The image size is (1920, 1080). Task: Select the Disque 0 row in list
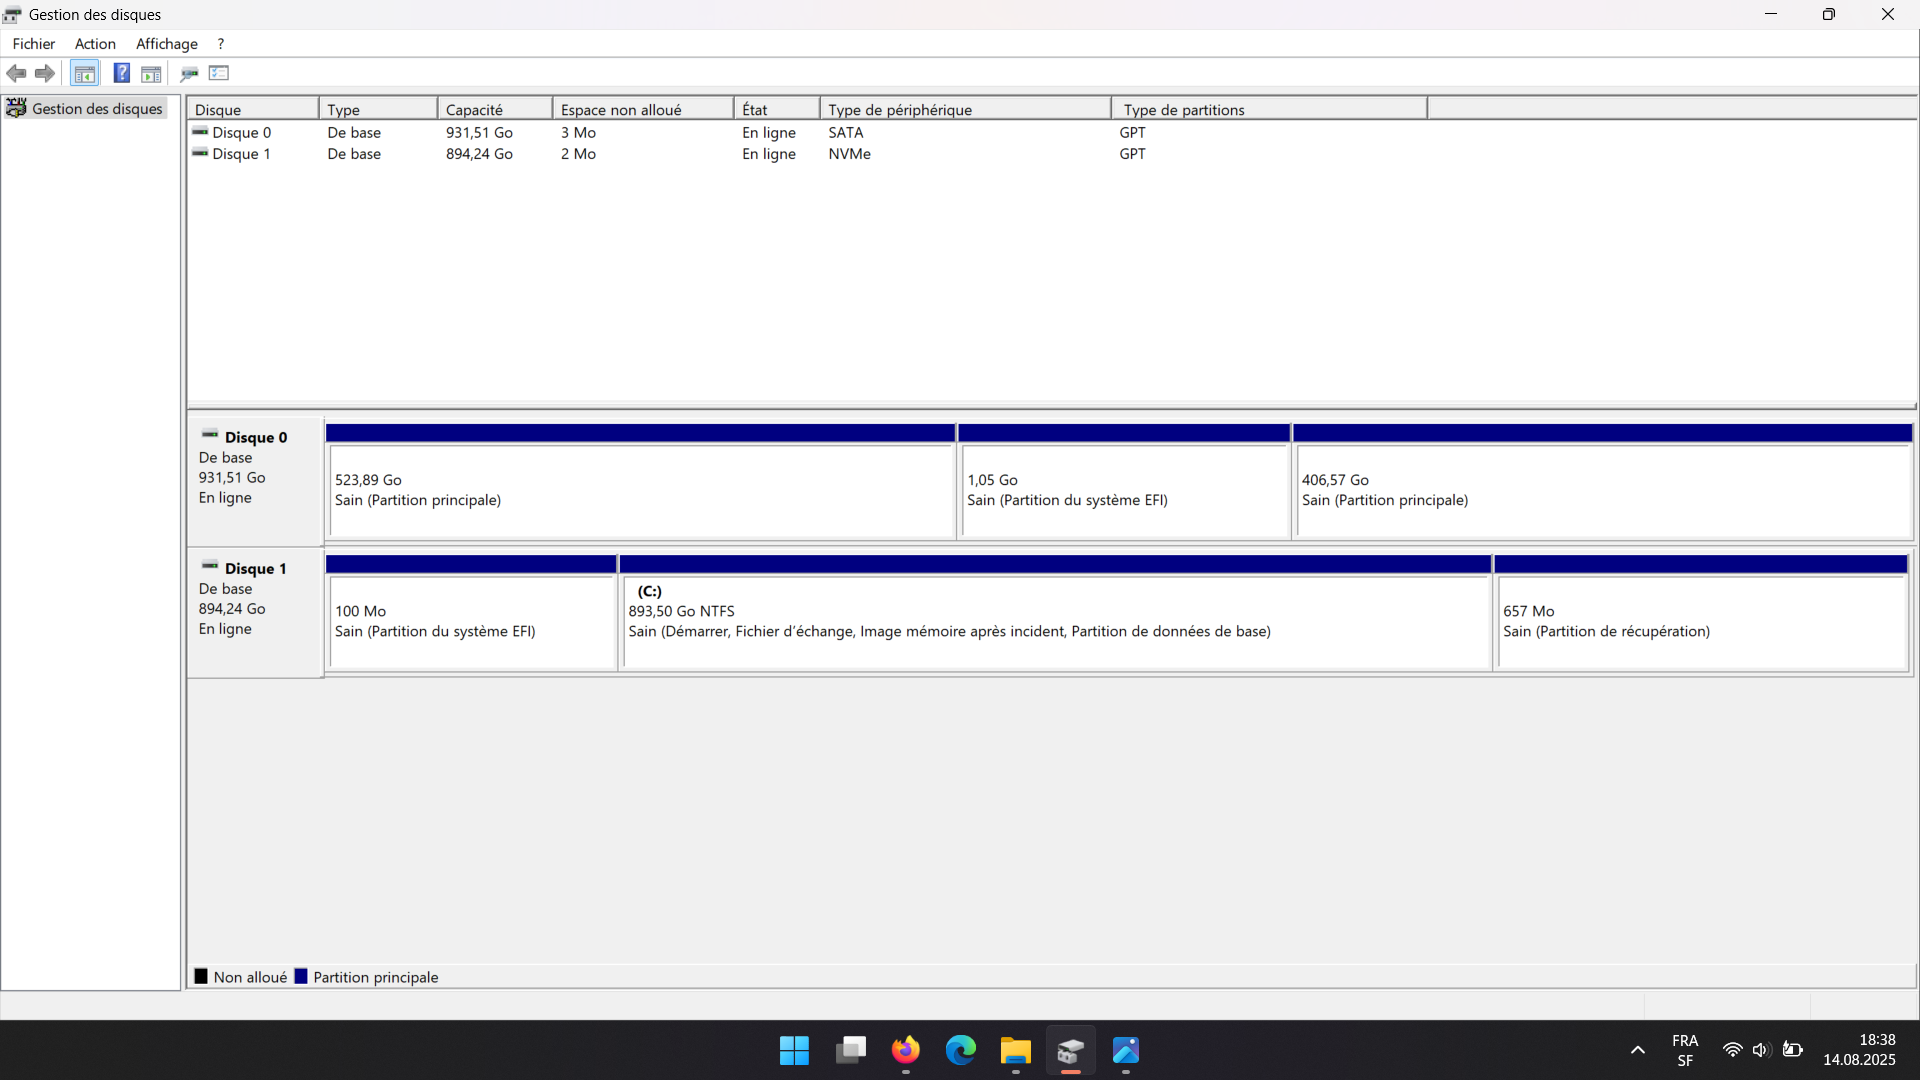pyautogui.click(x=1052, y=132)
